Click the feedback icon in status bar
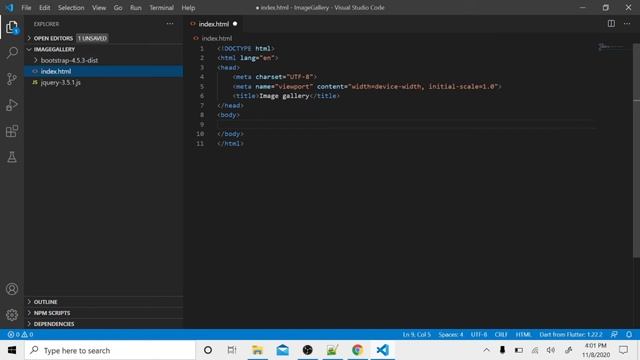 click(614, 334)
